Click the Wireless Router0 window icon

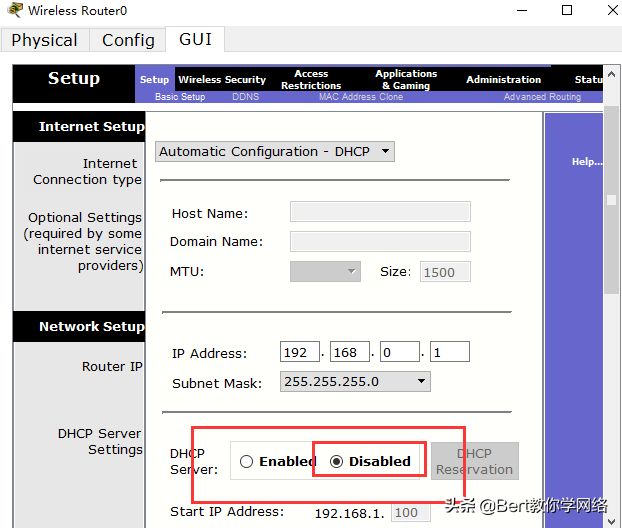coord(15,10)
